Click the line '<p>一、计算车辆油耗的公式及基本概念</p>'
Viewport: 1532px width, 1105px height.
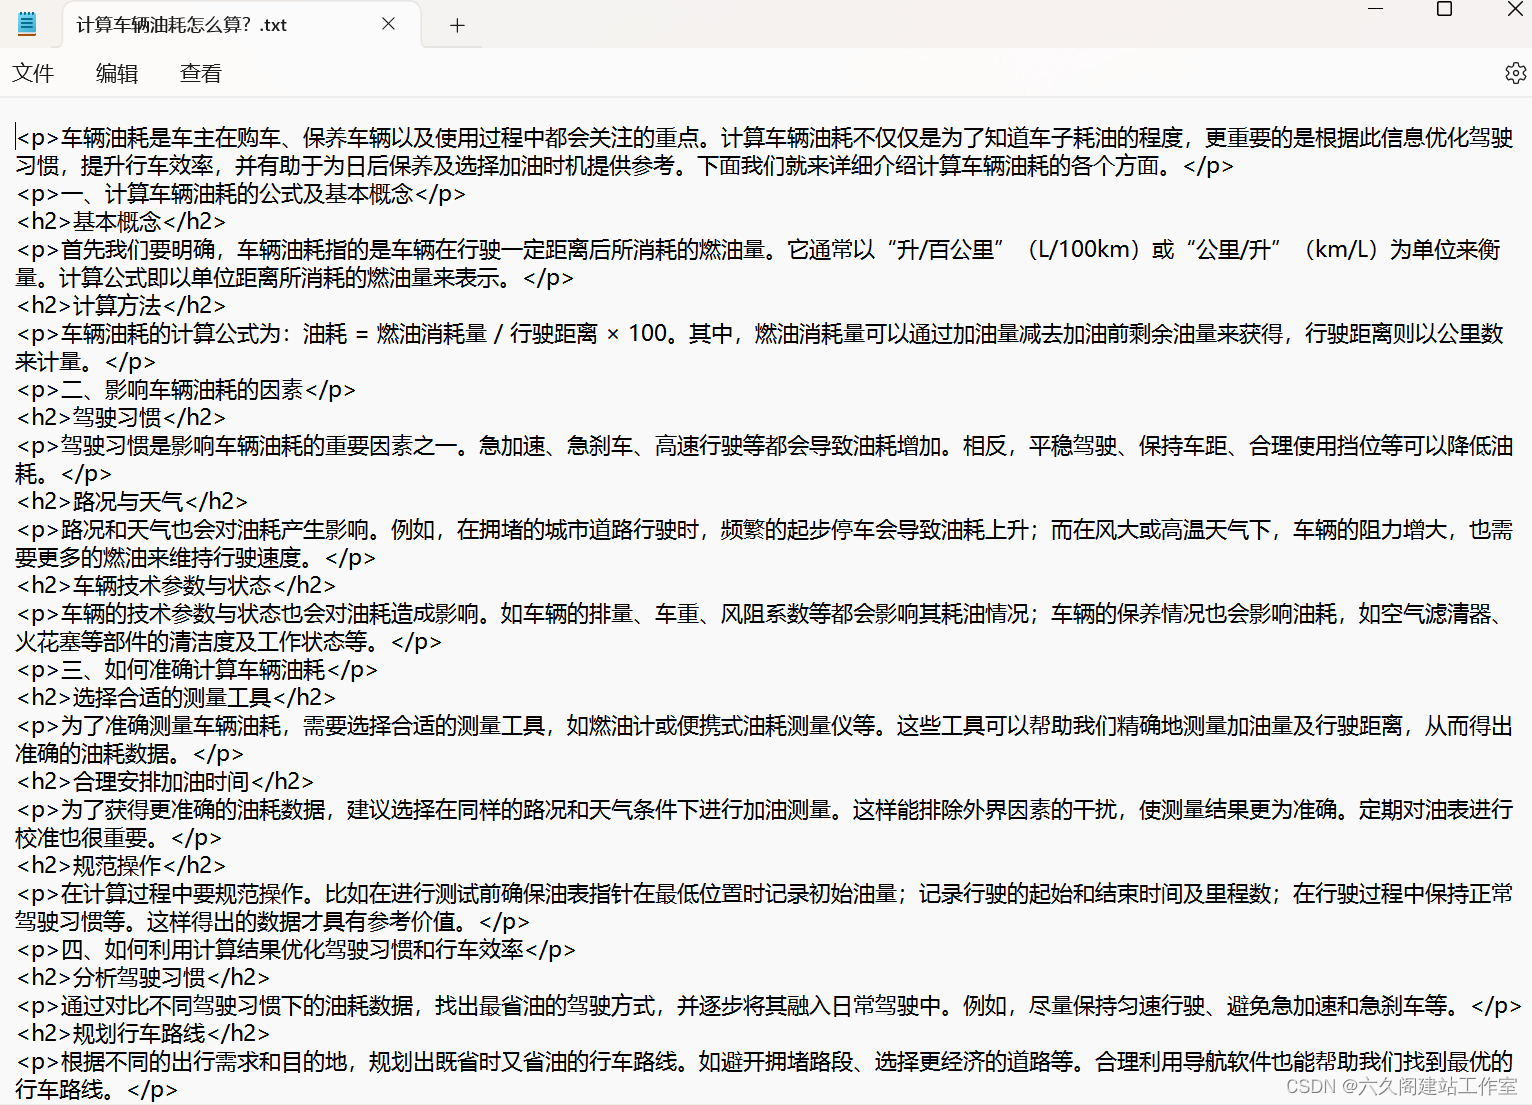click(241, 194)
